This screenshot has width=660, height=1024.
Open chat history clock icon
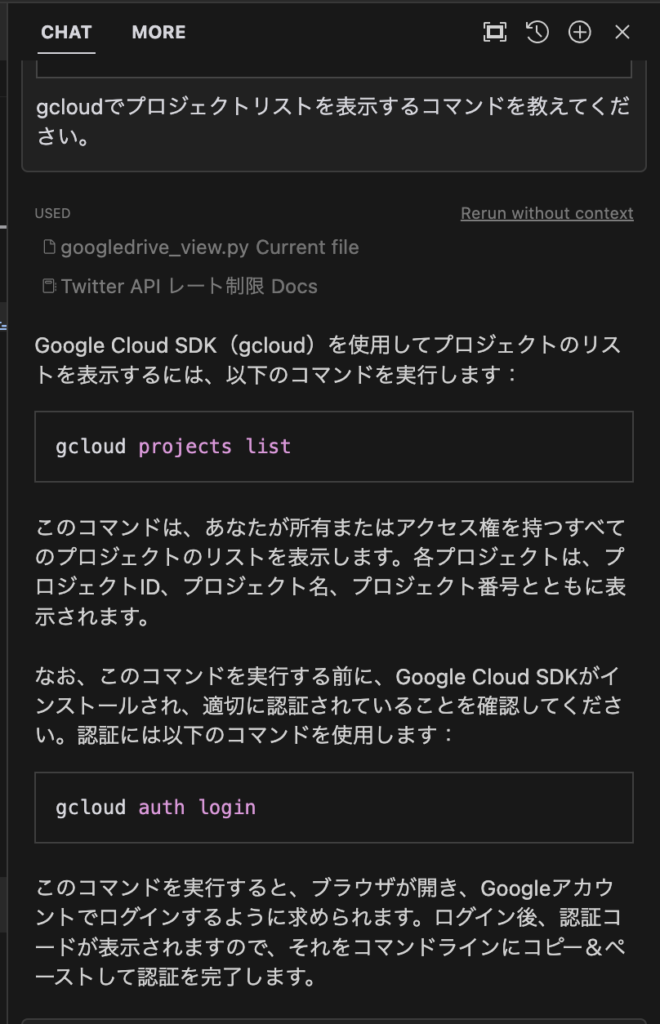[537, 32]
